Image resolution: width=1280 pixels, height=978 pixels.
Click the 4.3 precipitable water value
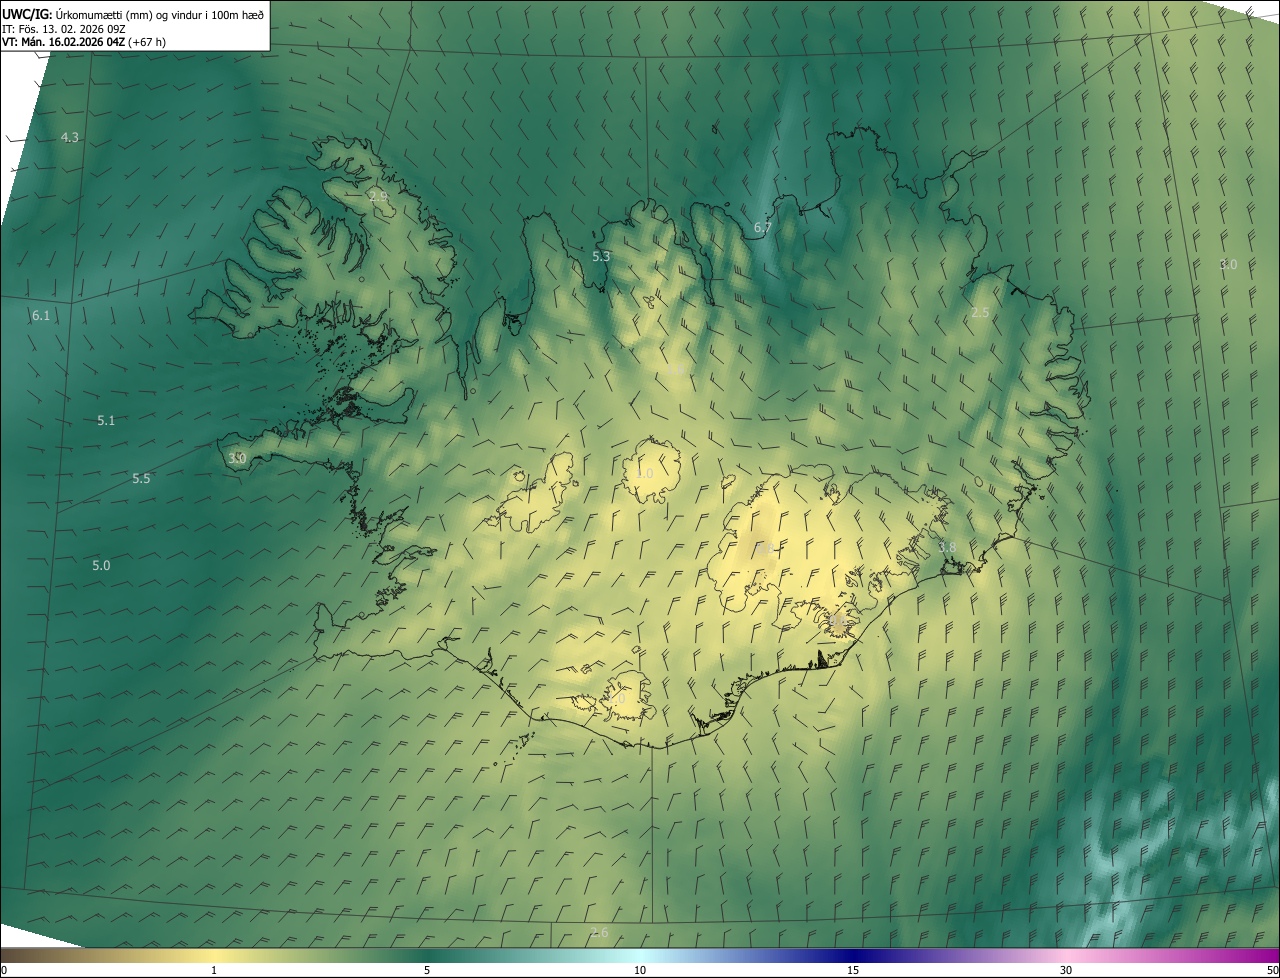[x=70, y=137]
